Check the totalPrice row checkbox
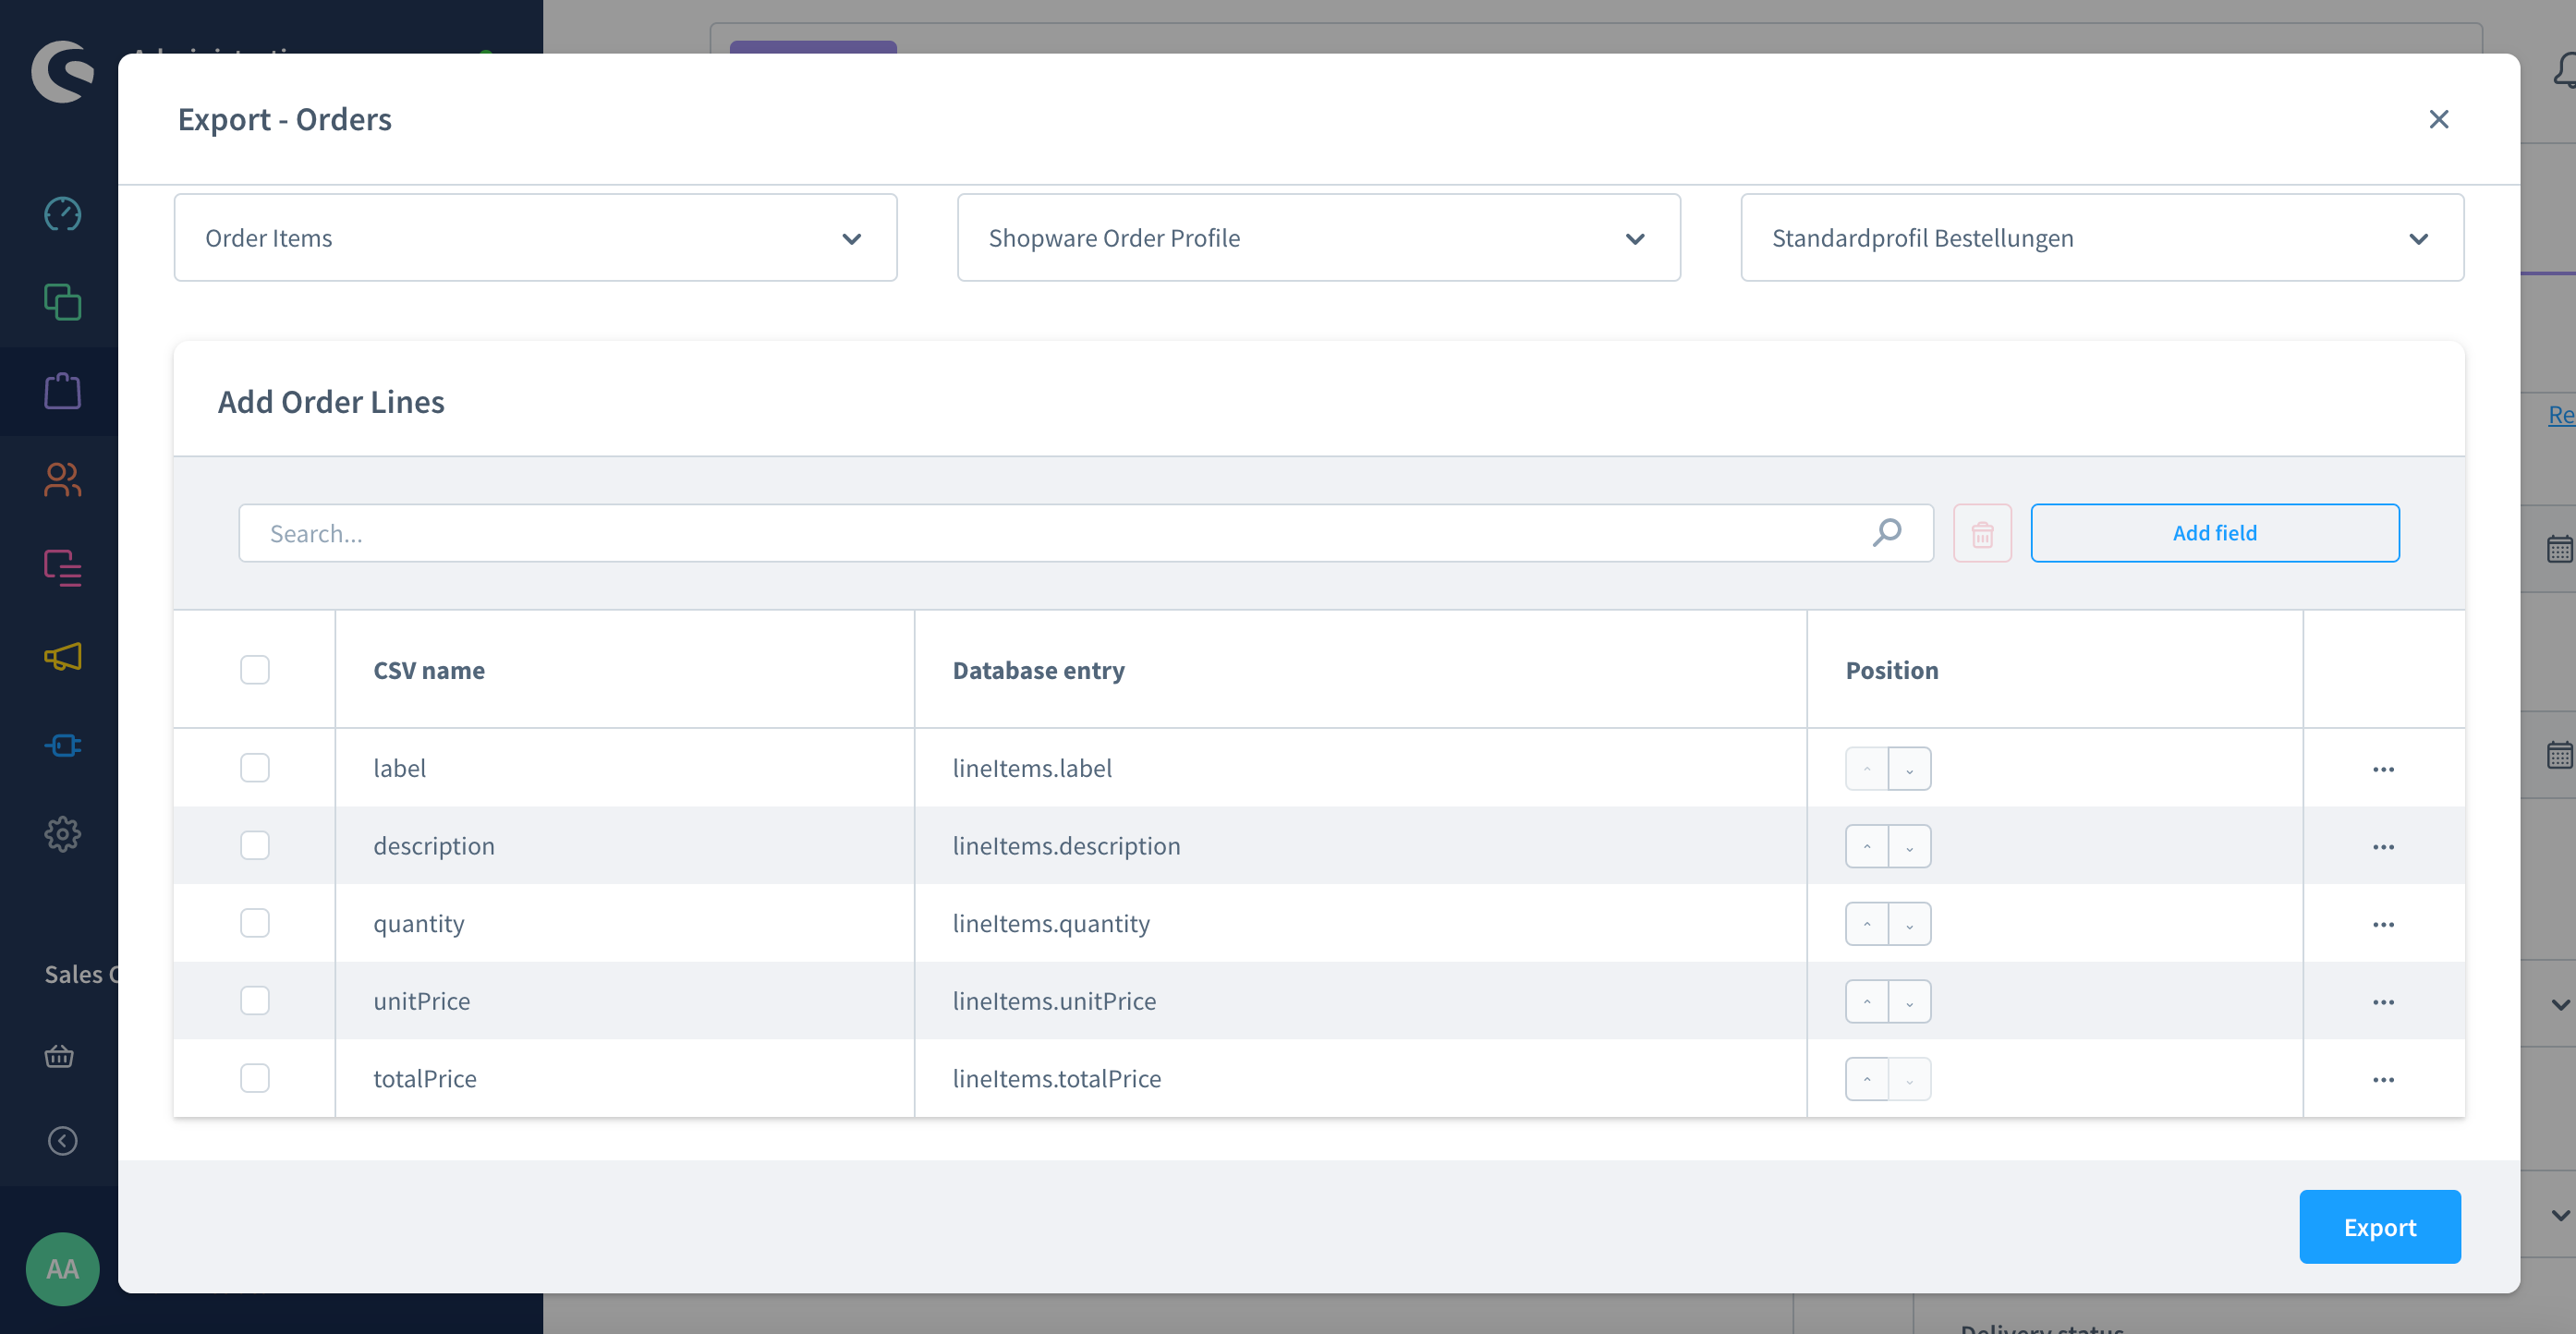Image resolution: width=2576 pixels, height=1334 pixels. point(255,1078)
